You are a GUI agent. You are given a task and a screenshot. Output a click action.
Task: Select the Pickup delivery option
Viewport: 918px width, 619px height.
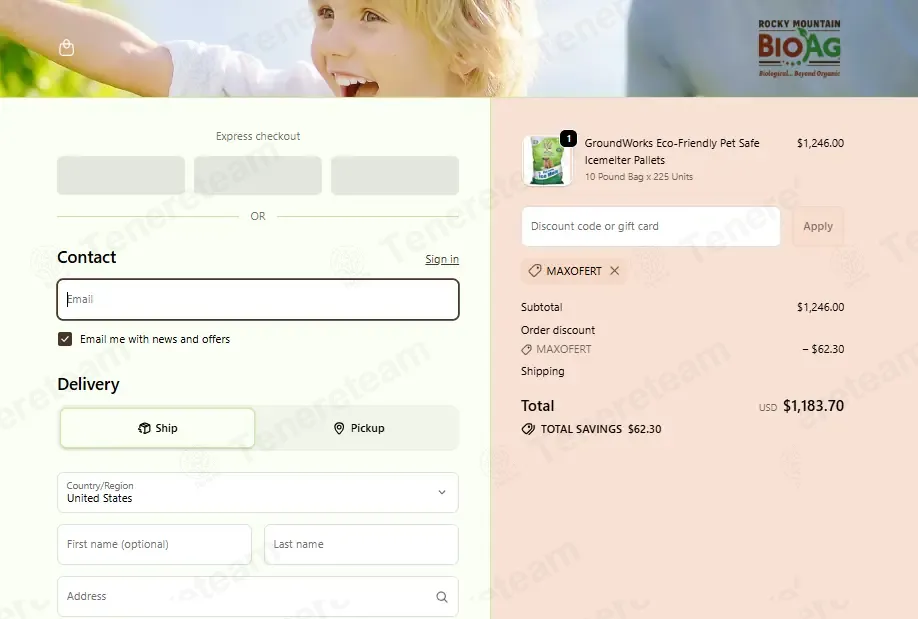click(358, 428)
